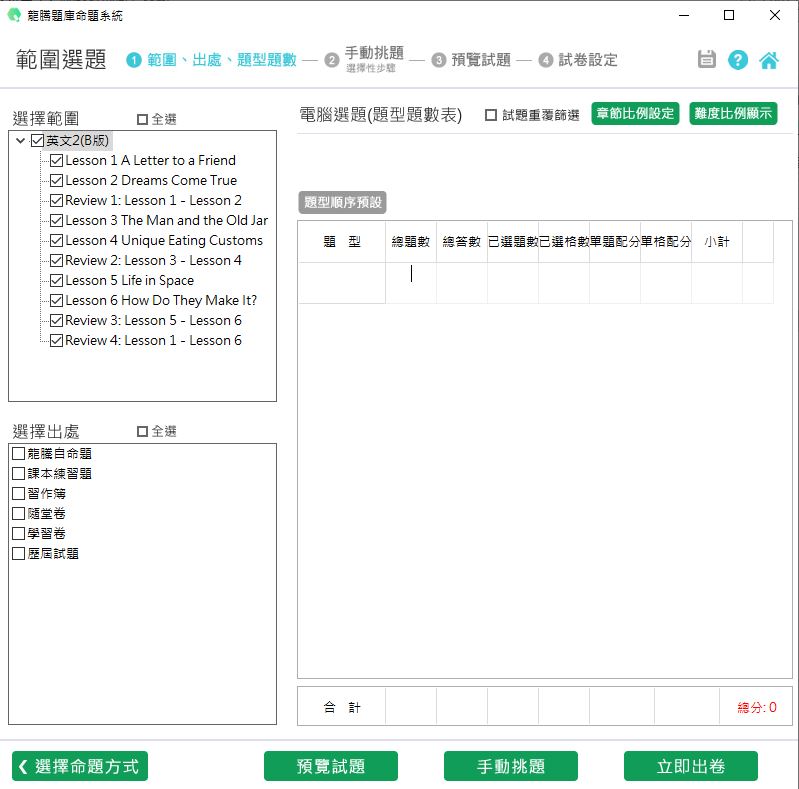
Task: Toggle 英文2(B版) checkbox
Action: click(37, 140)
